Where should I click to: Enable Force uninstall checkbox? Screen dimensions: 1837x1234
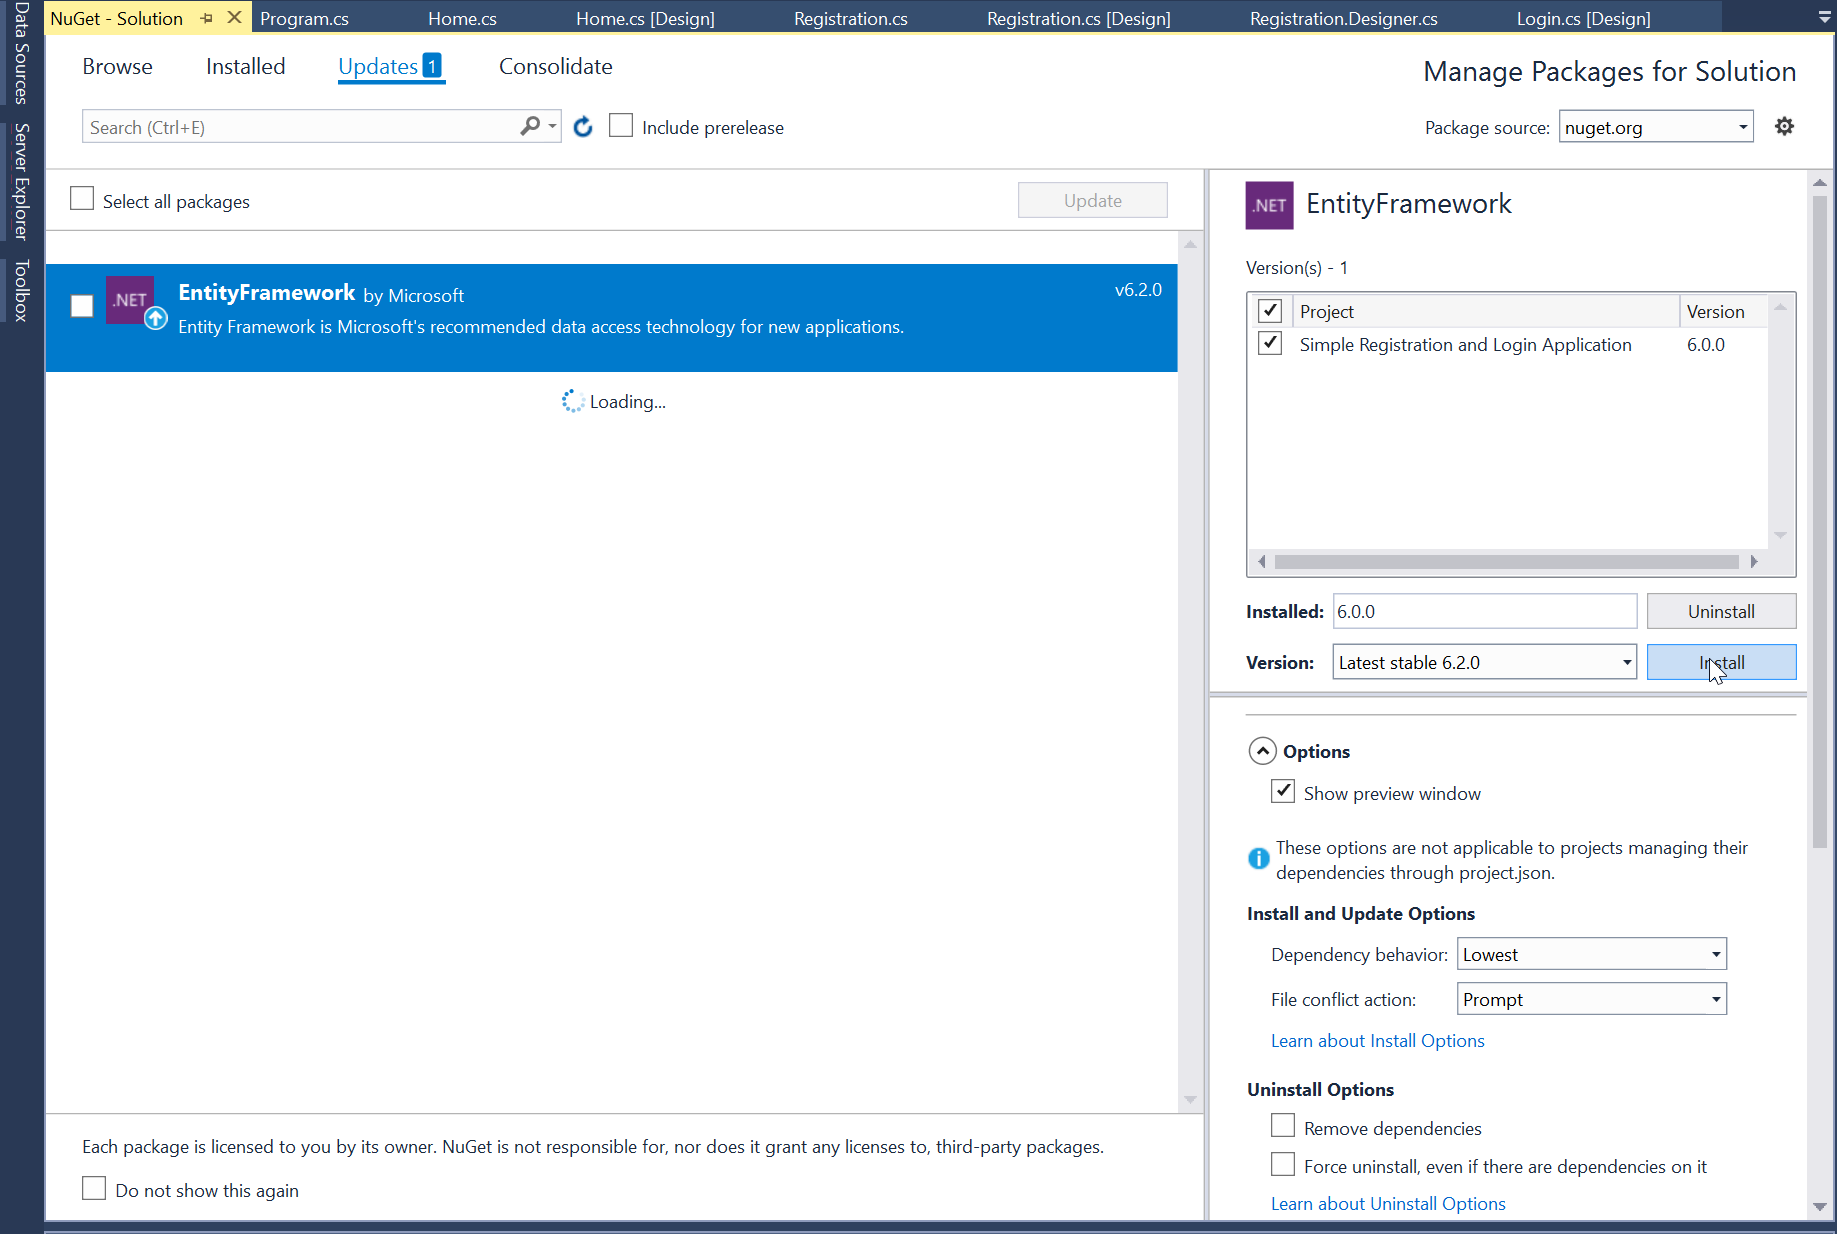point(1283,1165)
